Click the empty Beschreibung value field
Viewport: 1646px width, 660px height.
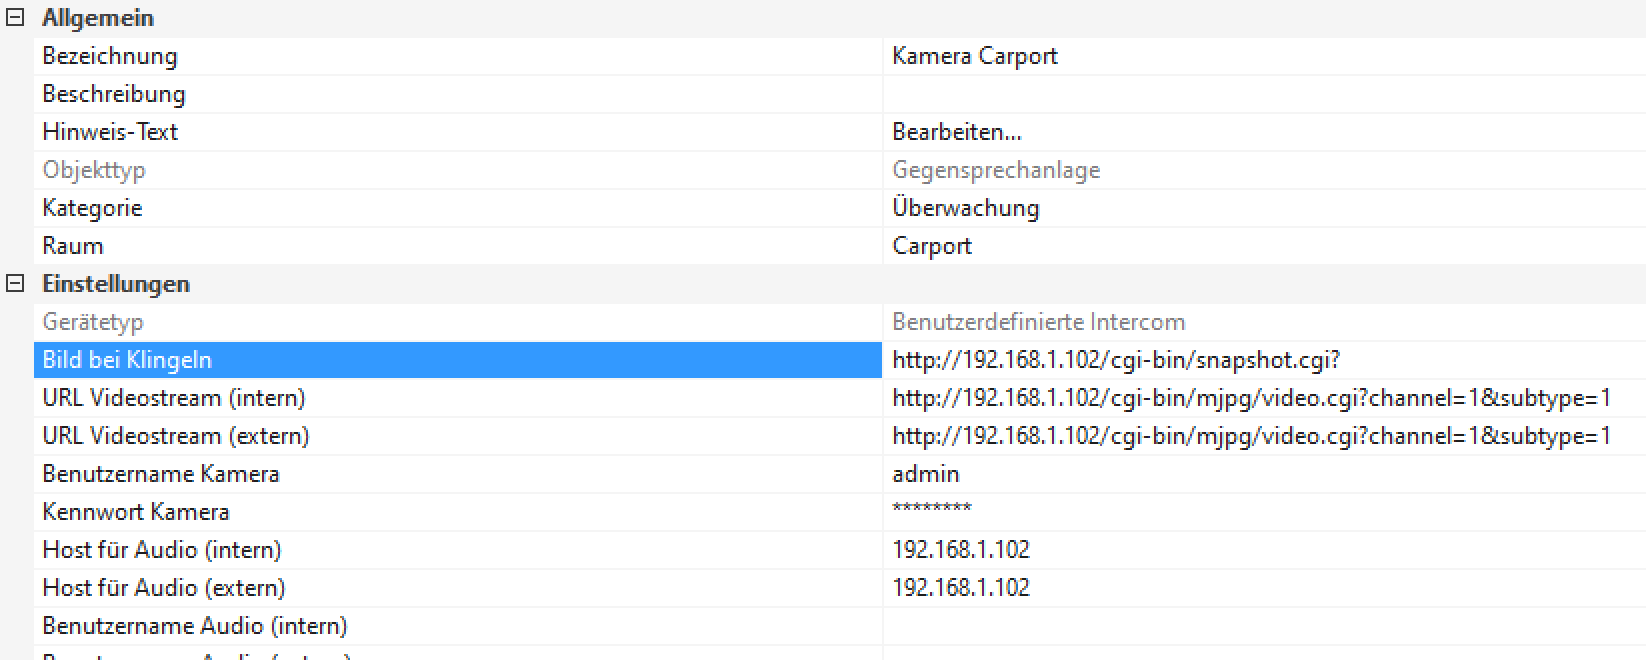click(1260, 94)
